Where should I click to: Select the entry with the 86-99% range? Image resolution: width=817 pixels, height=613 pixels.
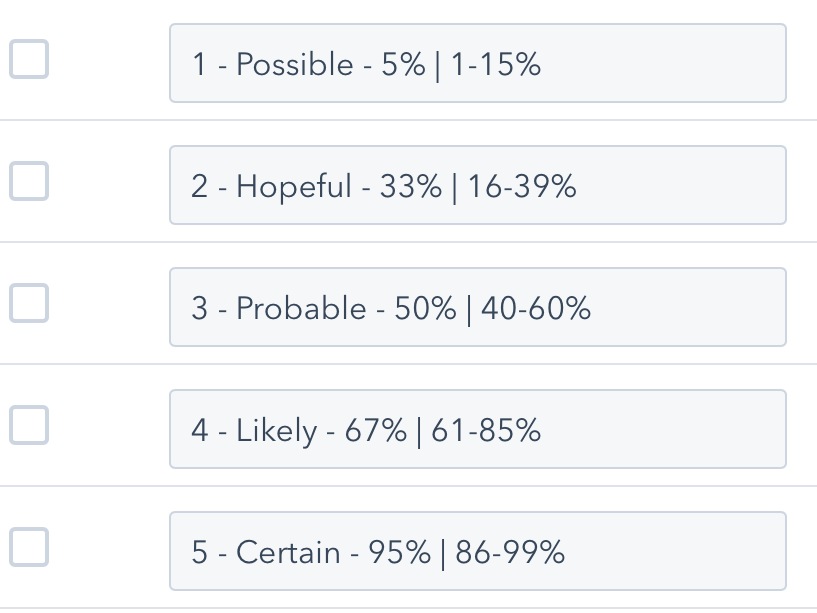[x=29, y=547]
